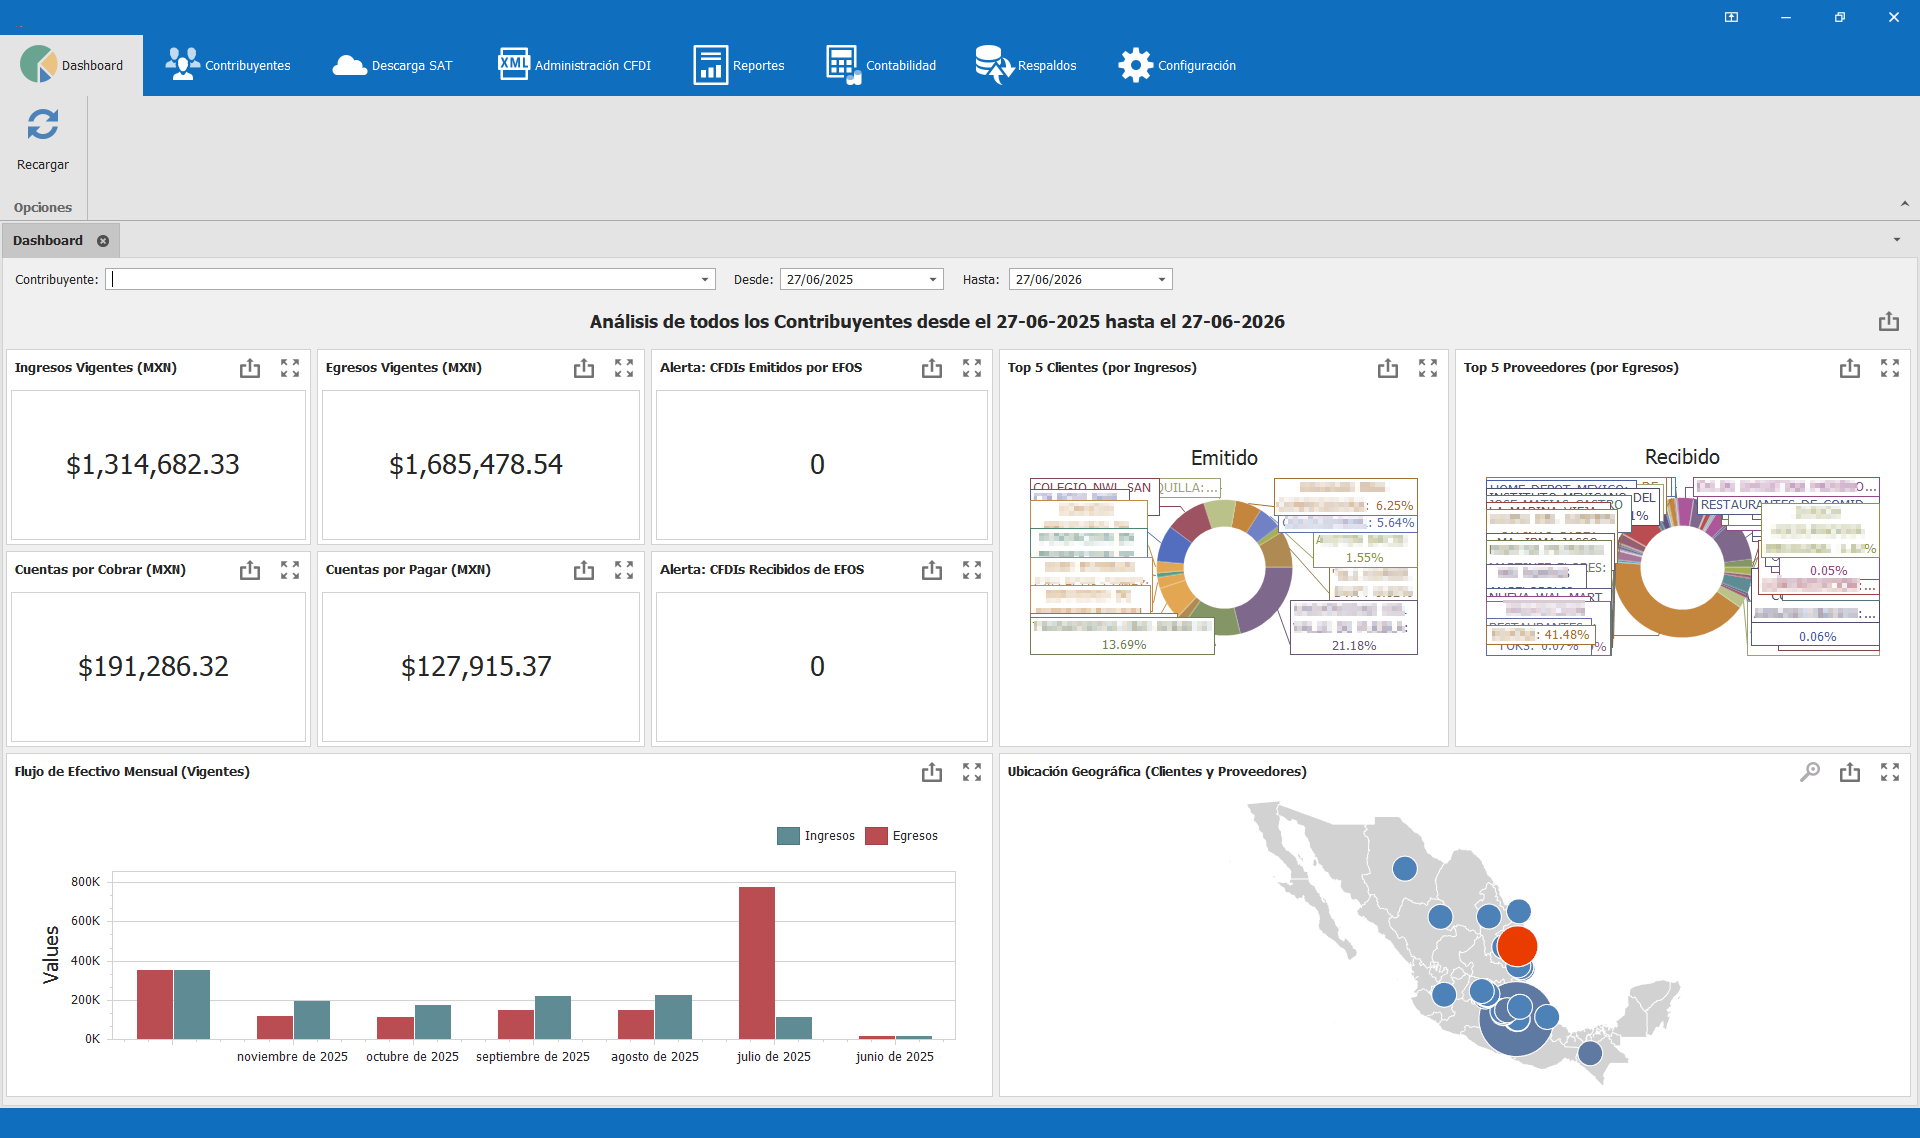The height and width of the screenshot is (1138, 1920).
Task: Open the Contribuyente dropdown list
Action: [705, 280]
